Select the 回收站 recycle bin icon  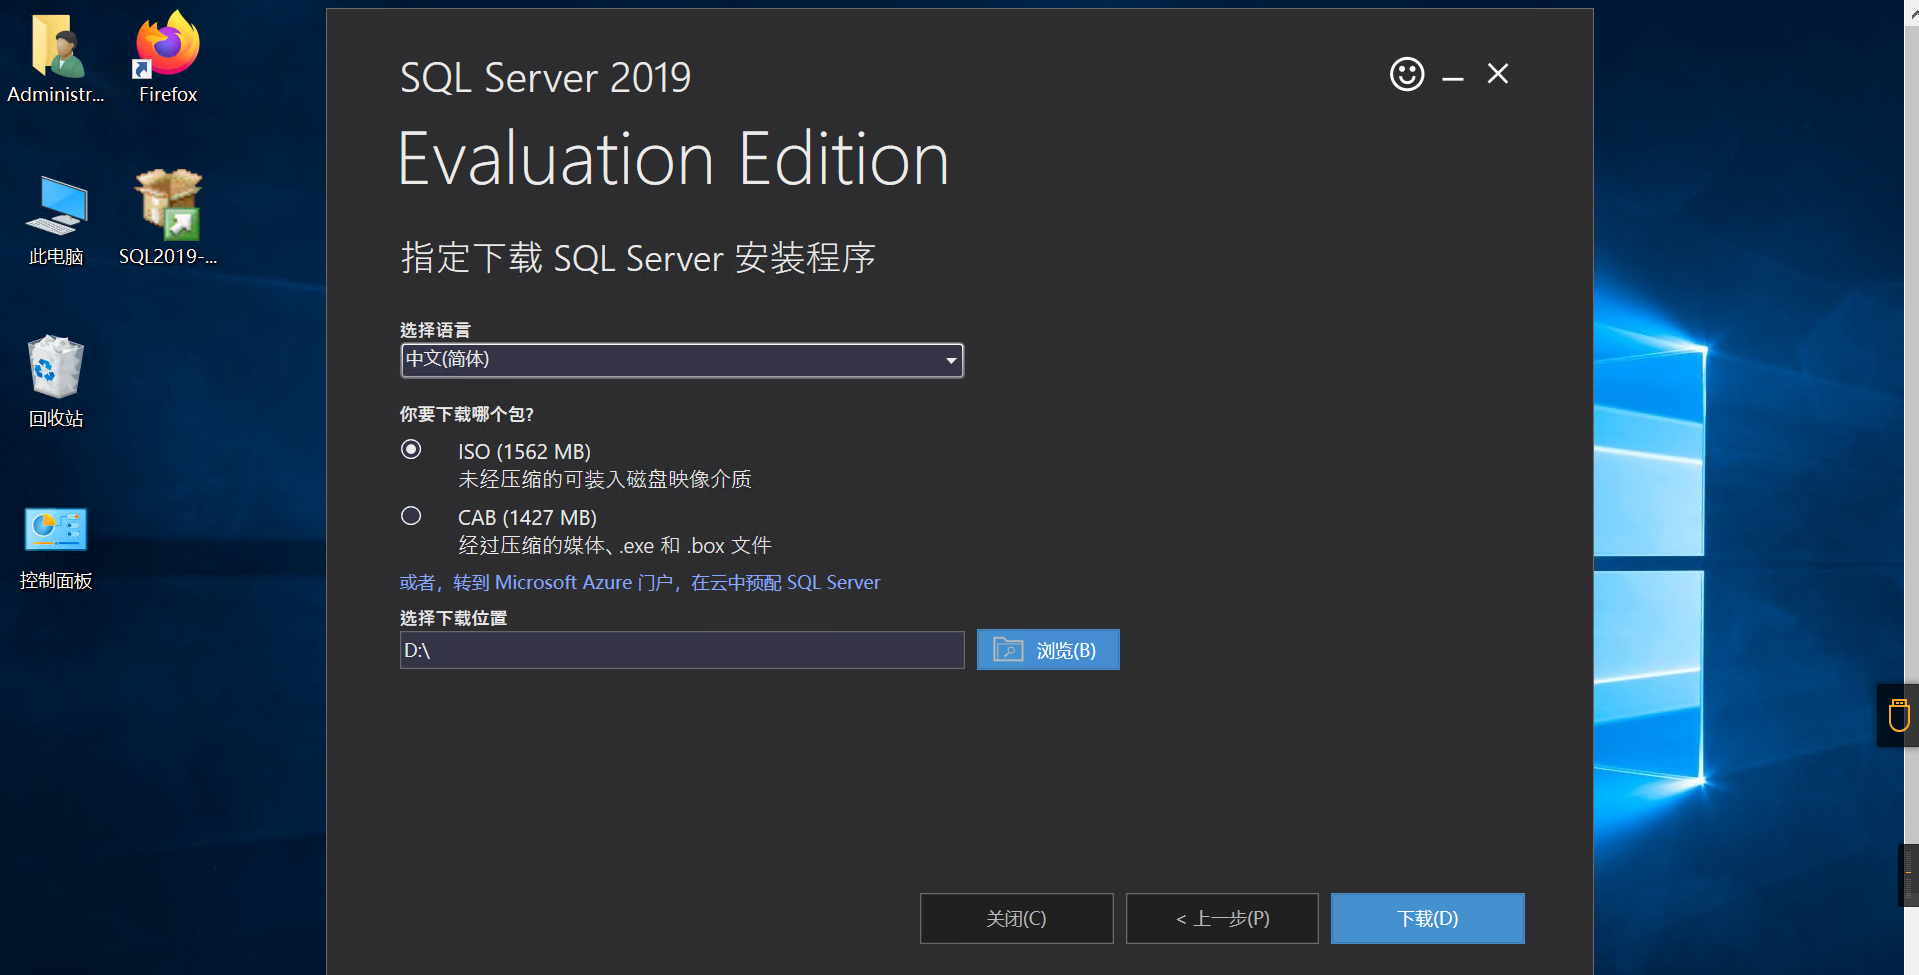56,382
